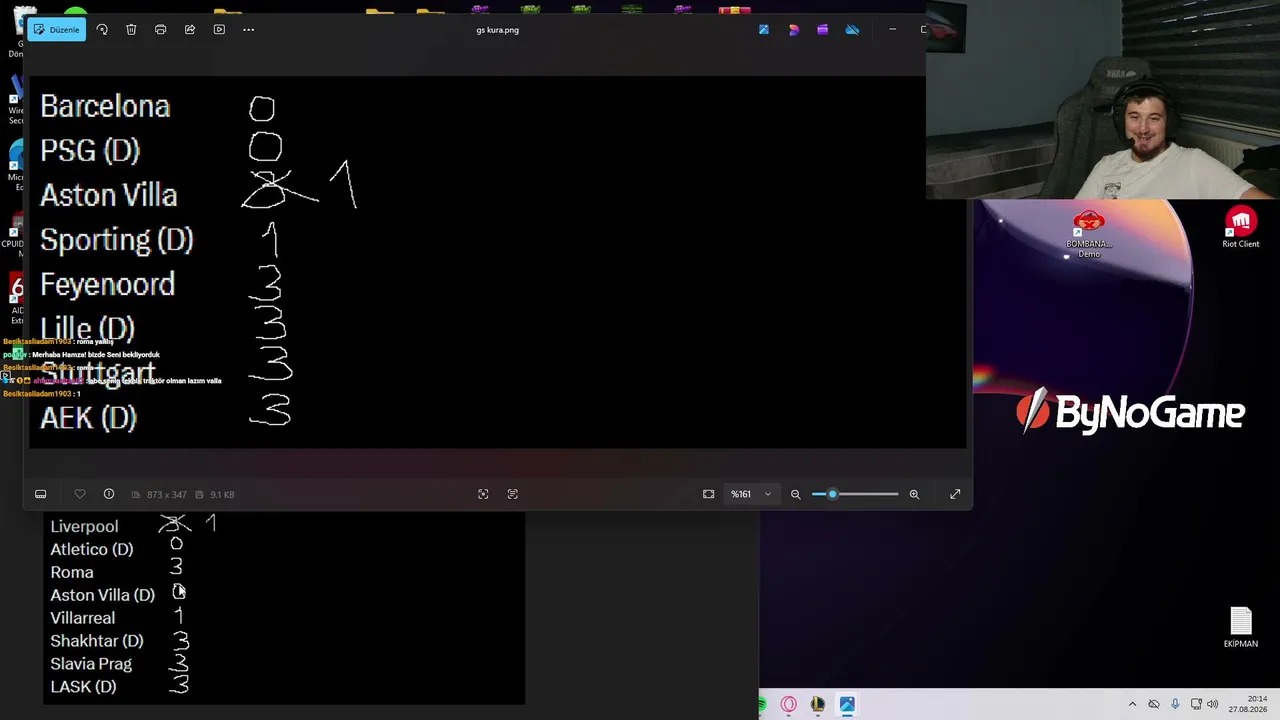Image resolution: width=1280 pixels, height=720 pixels.
Task: Click the Düzenle edit button in Photos
Action: click(56, 30)
